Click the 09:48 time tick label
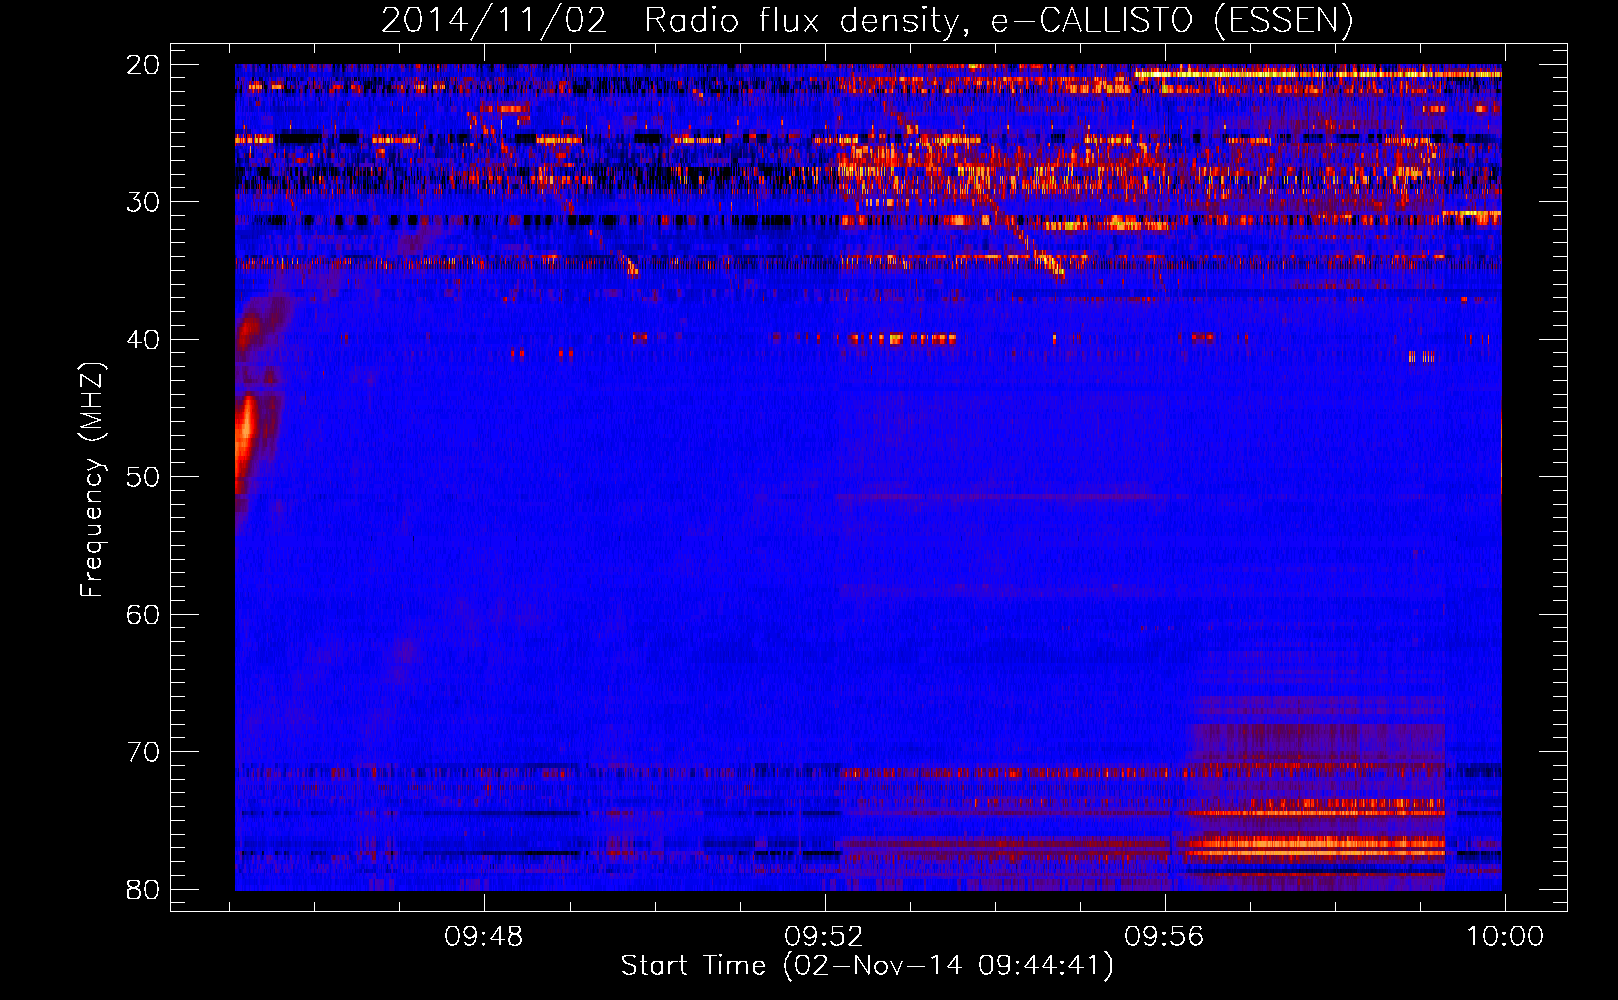 tap(484, 937)
